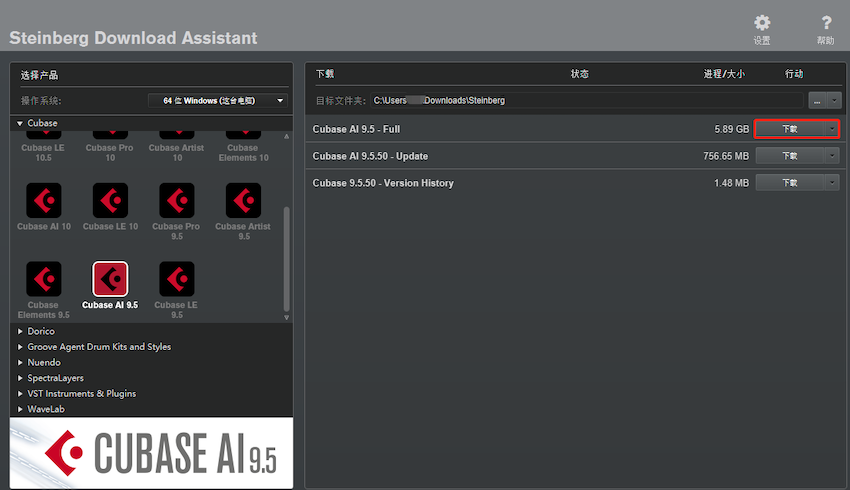Click the target folder path field
The image size is (850, 490).
click(x=587, y=100)
